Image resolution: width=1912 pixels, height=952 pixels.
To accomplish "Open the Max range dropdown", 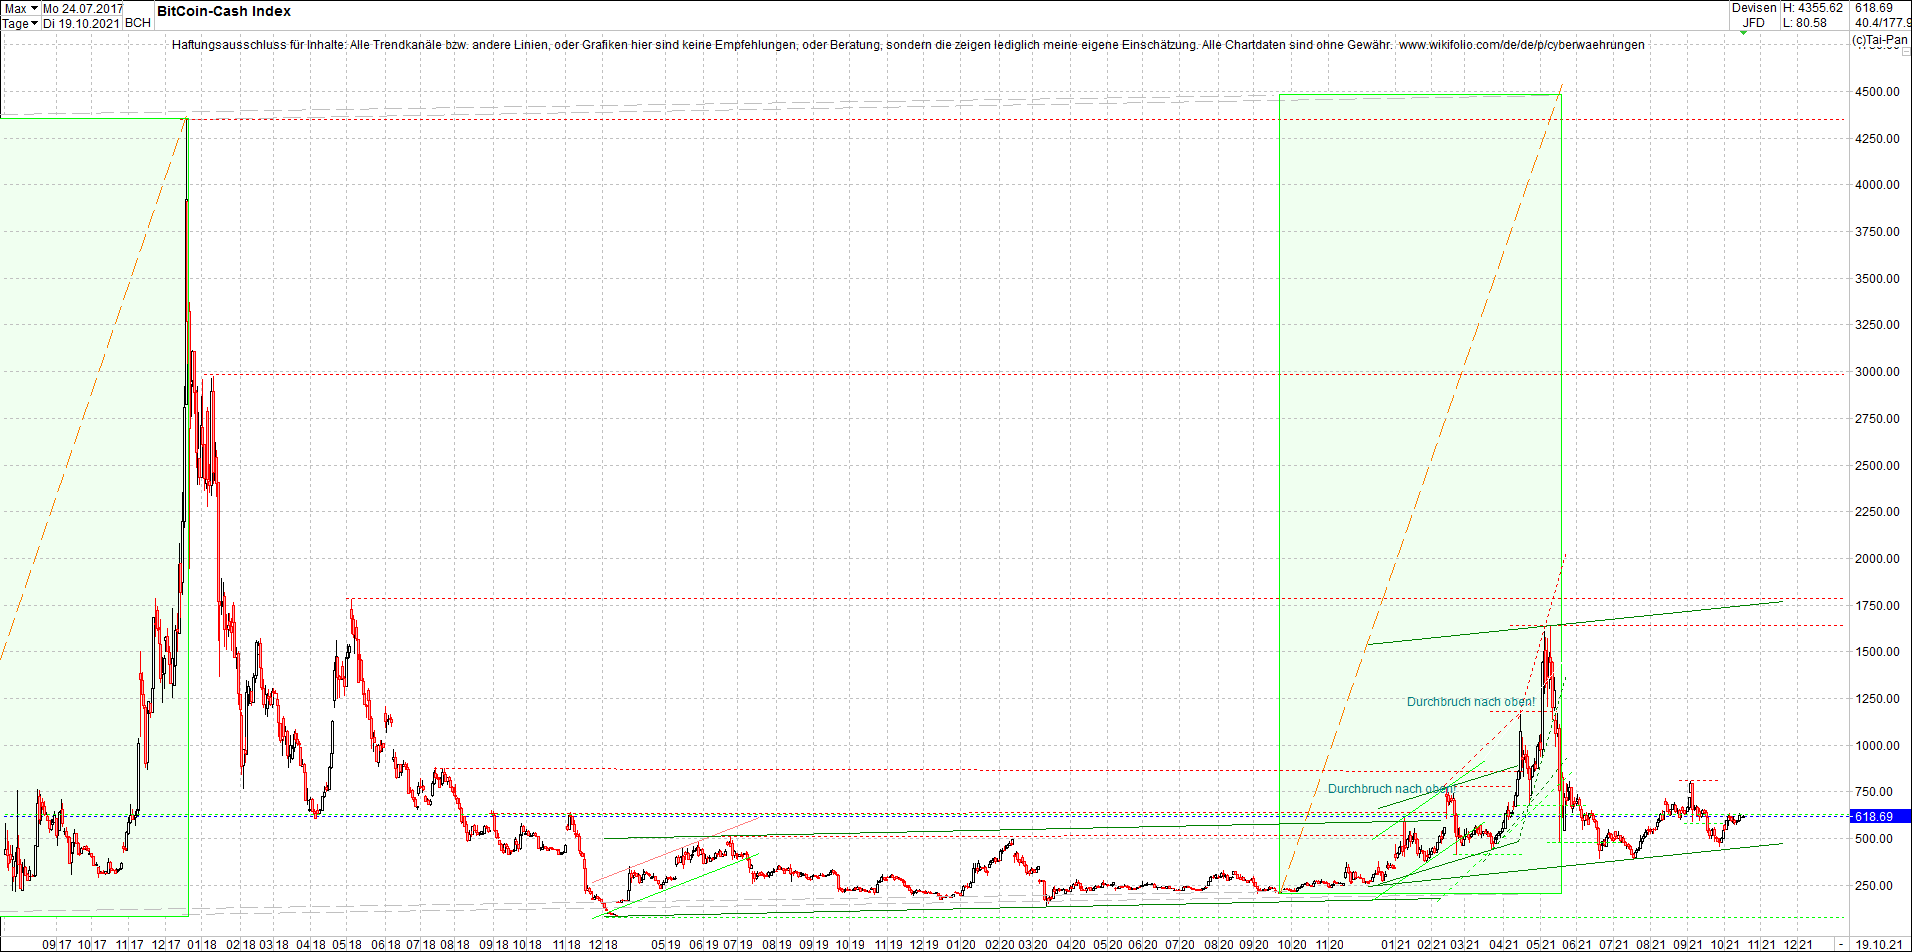I will (x=16, y=8).
